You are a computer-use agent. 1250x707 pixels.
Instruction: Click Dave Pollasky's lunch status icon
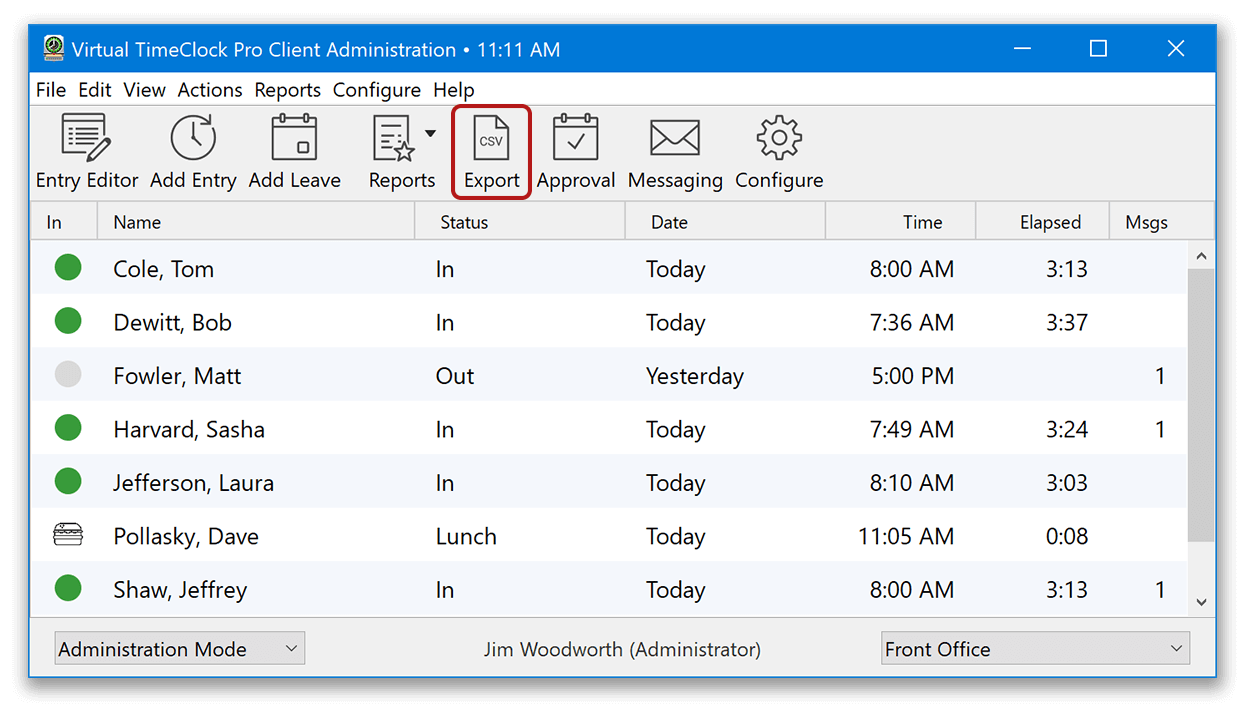67,535
